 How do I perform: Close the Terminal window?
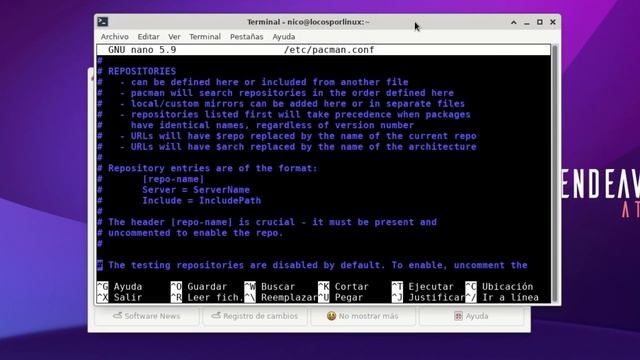coord(553,22)
